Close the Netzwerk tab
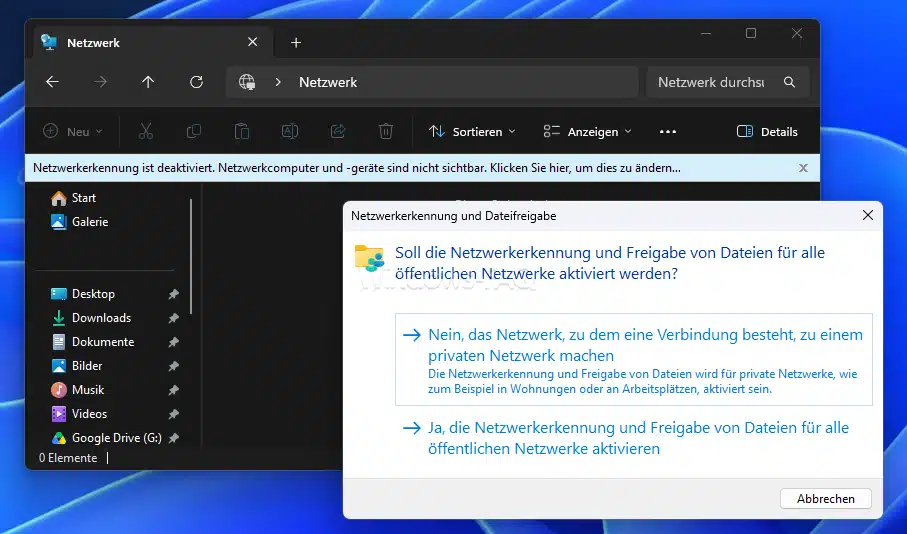Viewport: 907px width, 534px height. 252,42
